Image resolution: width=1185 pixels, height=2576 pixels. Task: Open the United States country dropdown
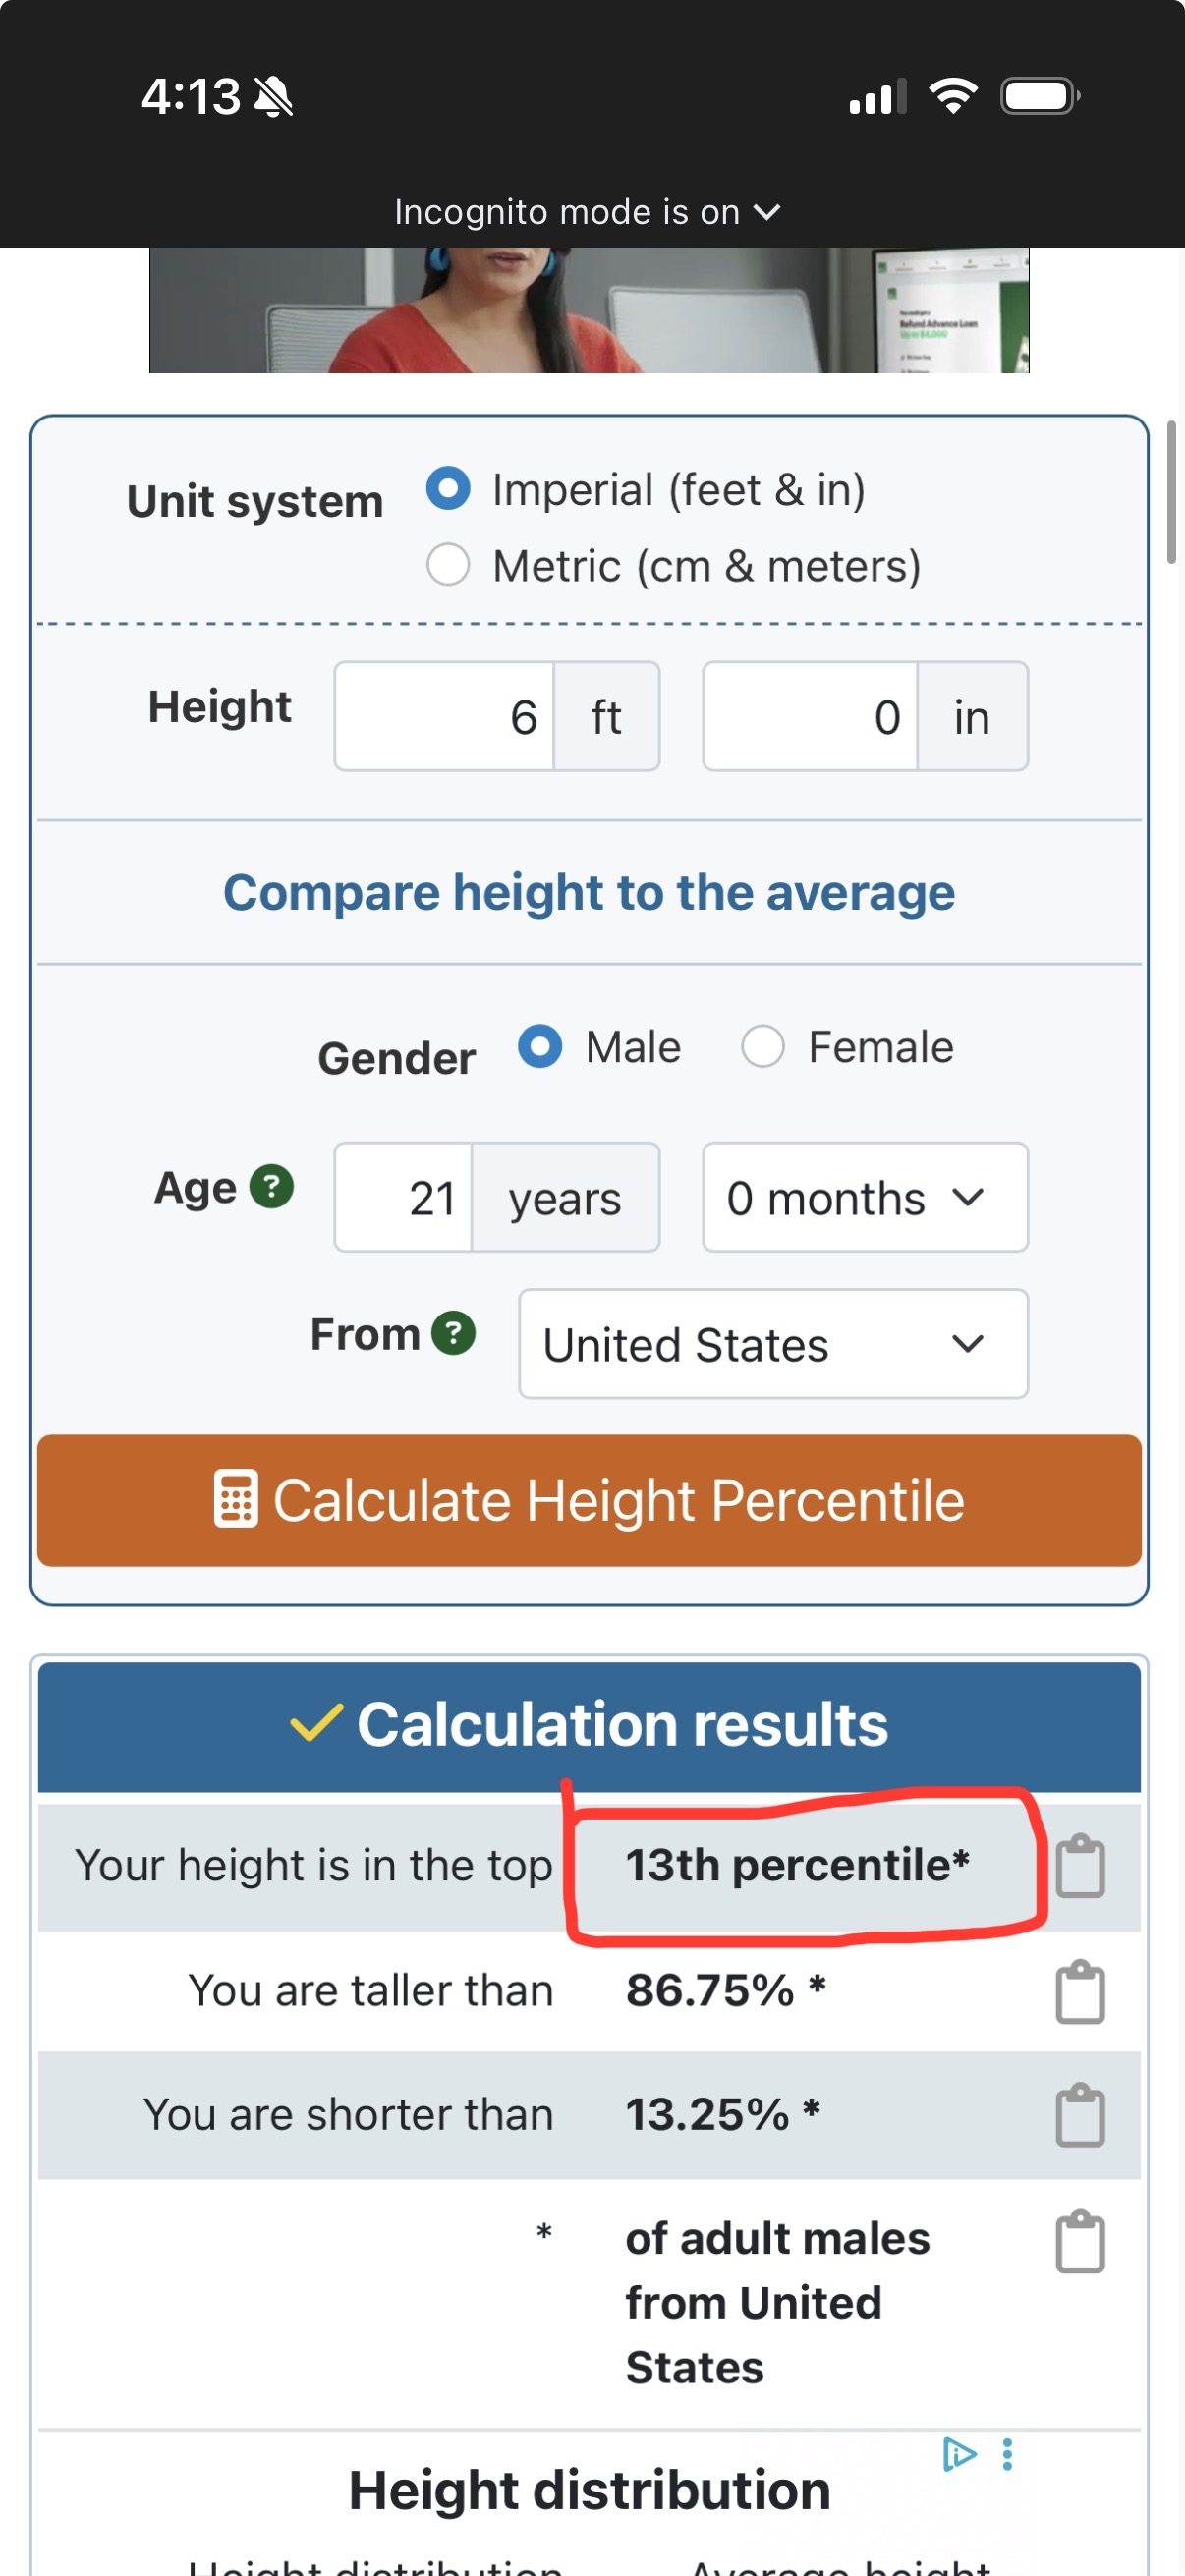click(772, 1344)
